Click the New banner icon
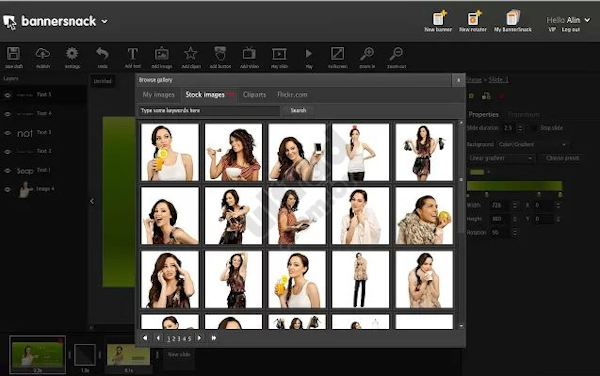The image size is (600, 376). pyautogui.click(x=439, y=18)
